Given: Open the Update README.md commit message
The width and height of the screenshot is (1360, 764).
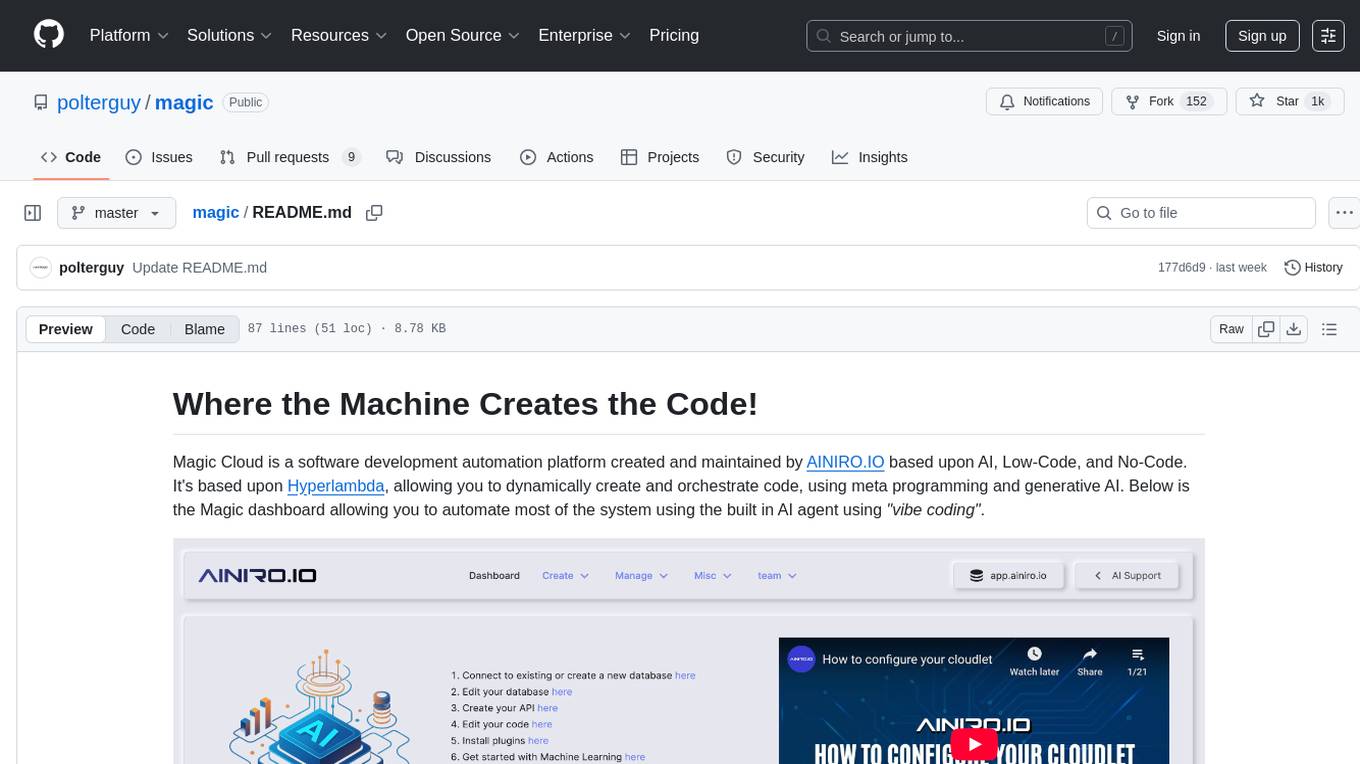Looking at the screenshot, I should [x=199, y=268].
